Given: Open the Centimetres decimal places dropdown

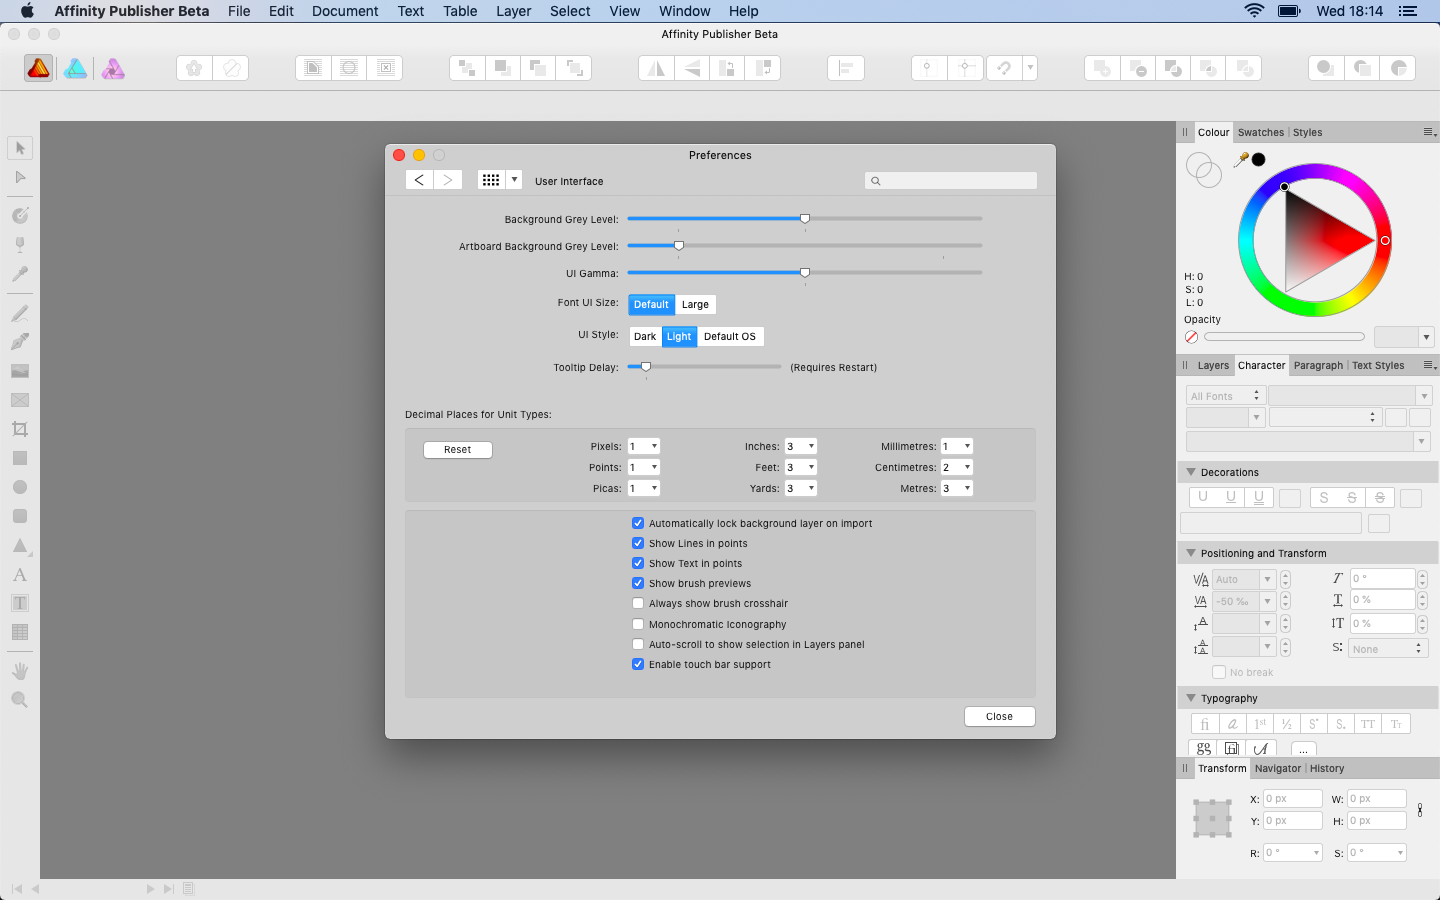Looking at the screenshot, I should coord(956,467).
